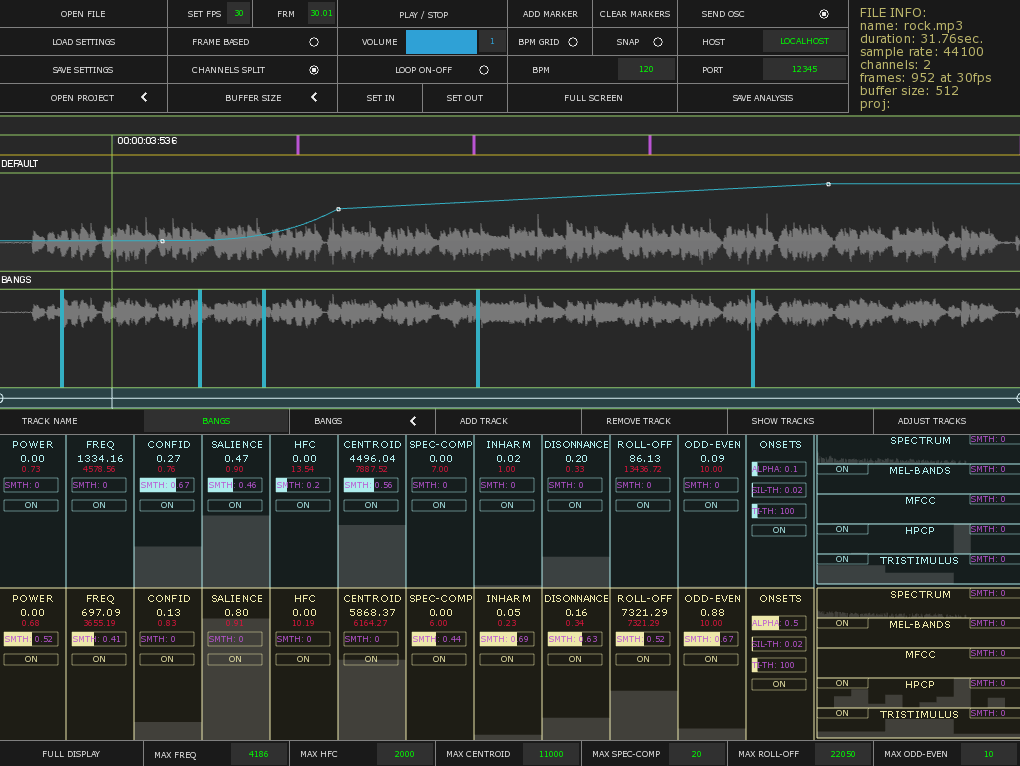Screen dimensions: 1020x766
Task: Click the Set In button
Action: point(381,98)
